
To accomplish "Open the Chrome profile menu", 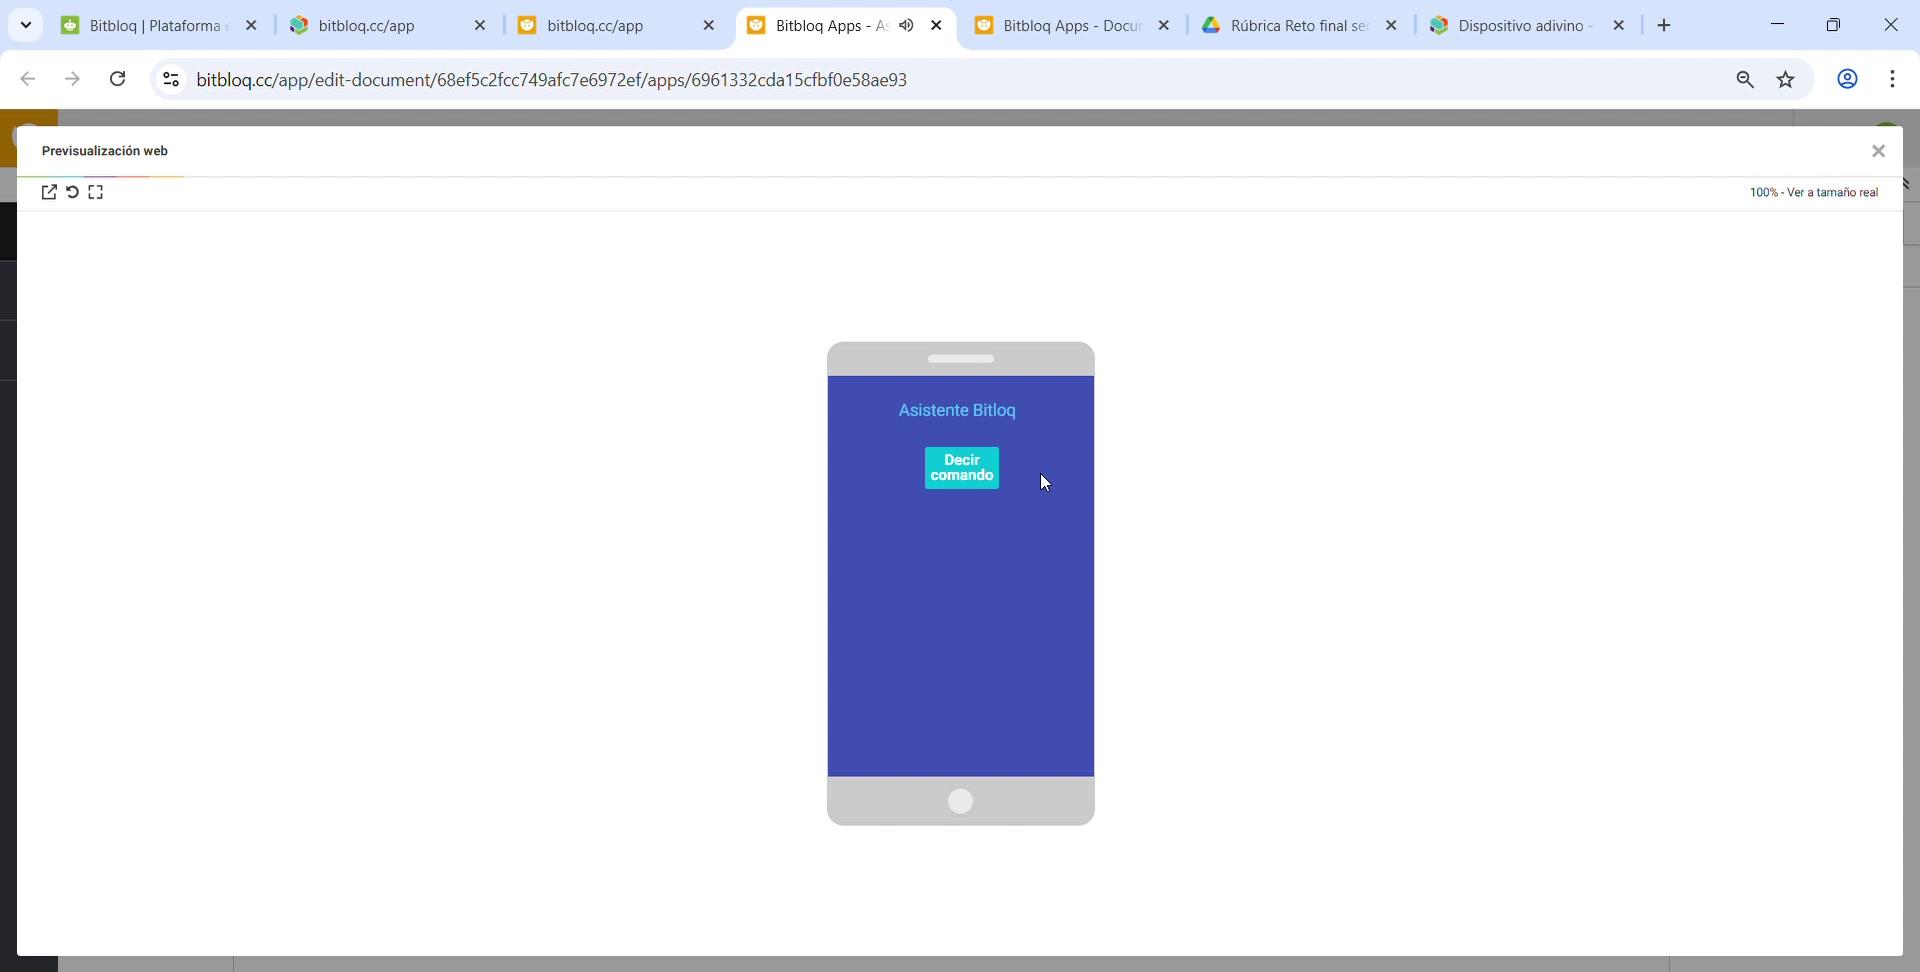I will coord(1847,79).
